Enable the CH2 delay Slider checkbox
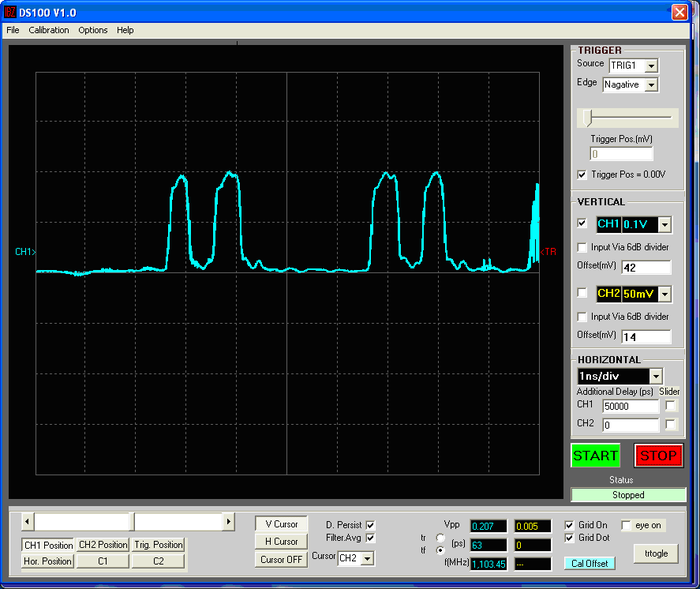The height and width of the screenshot is (589, 700). point(670,424)
